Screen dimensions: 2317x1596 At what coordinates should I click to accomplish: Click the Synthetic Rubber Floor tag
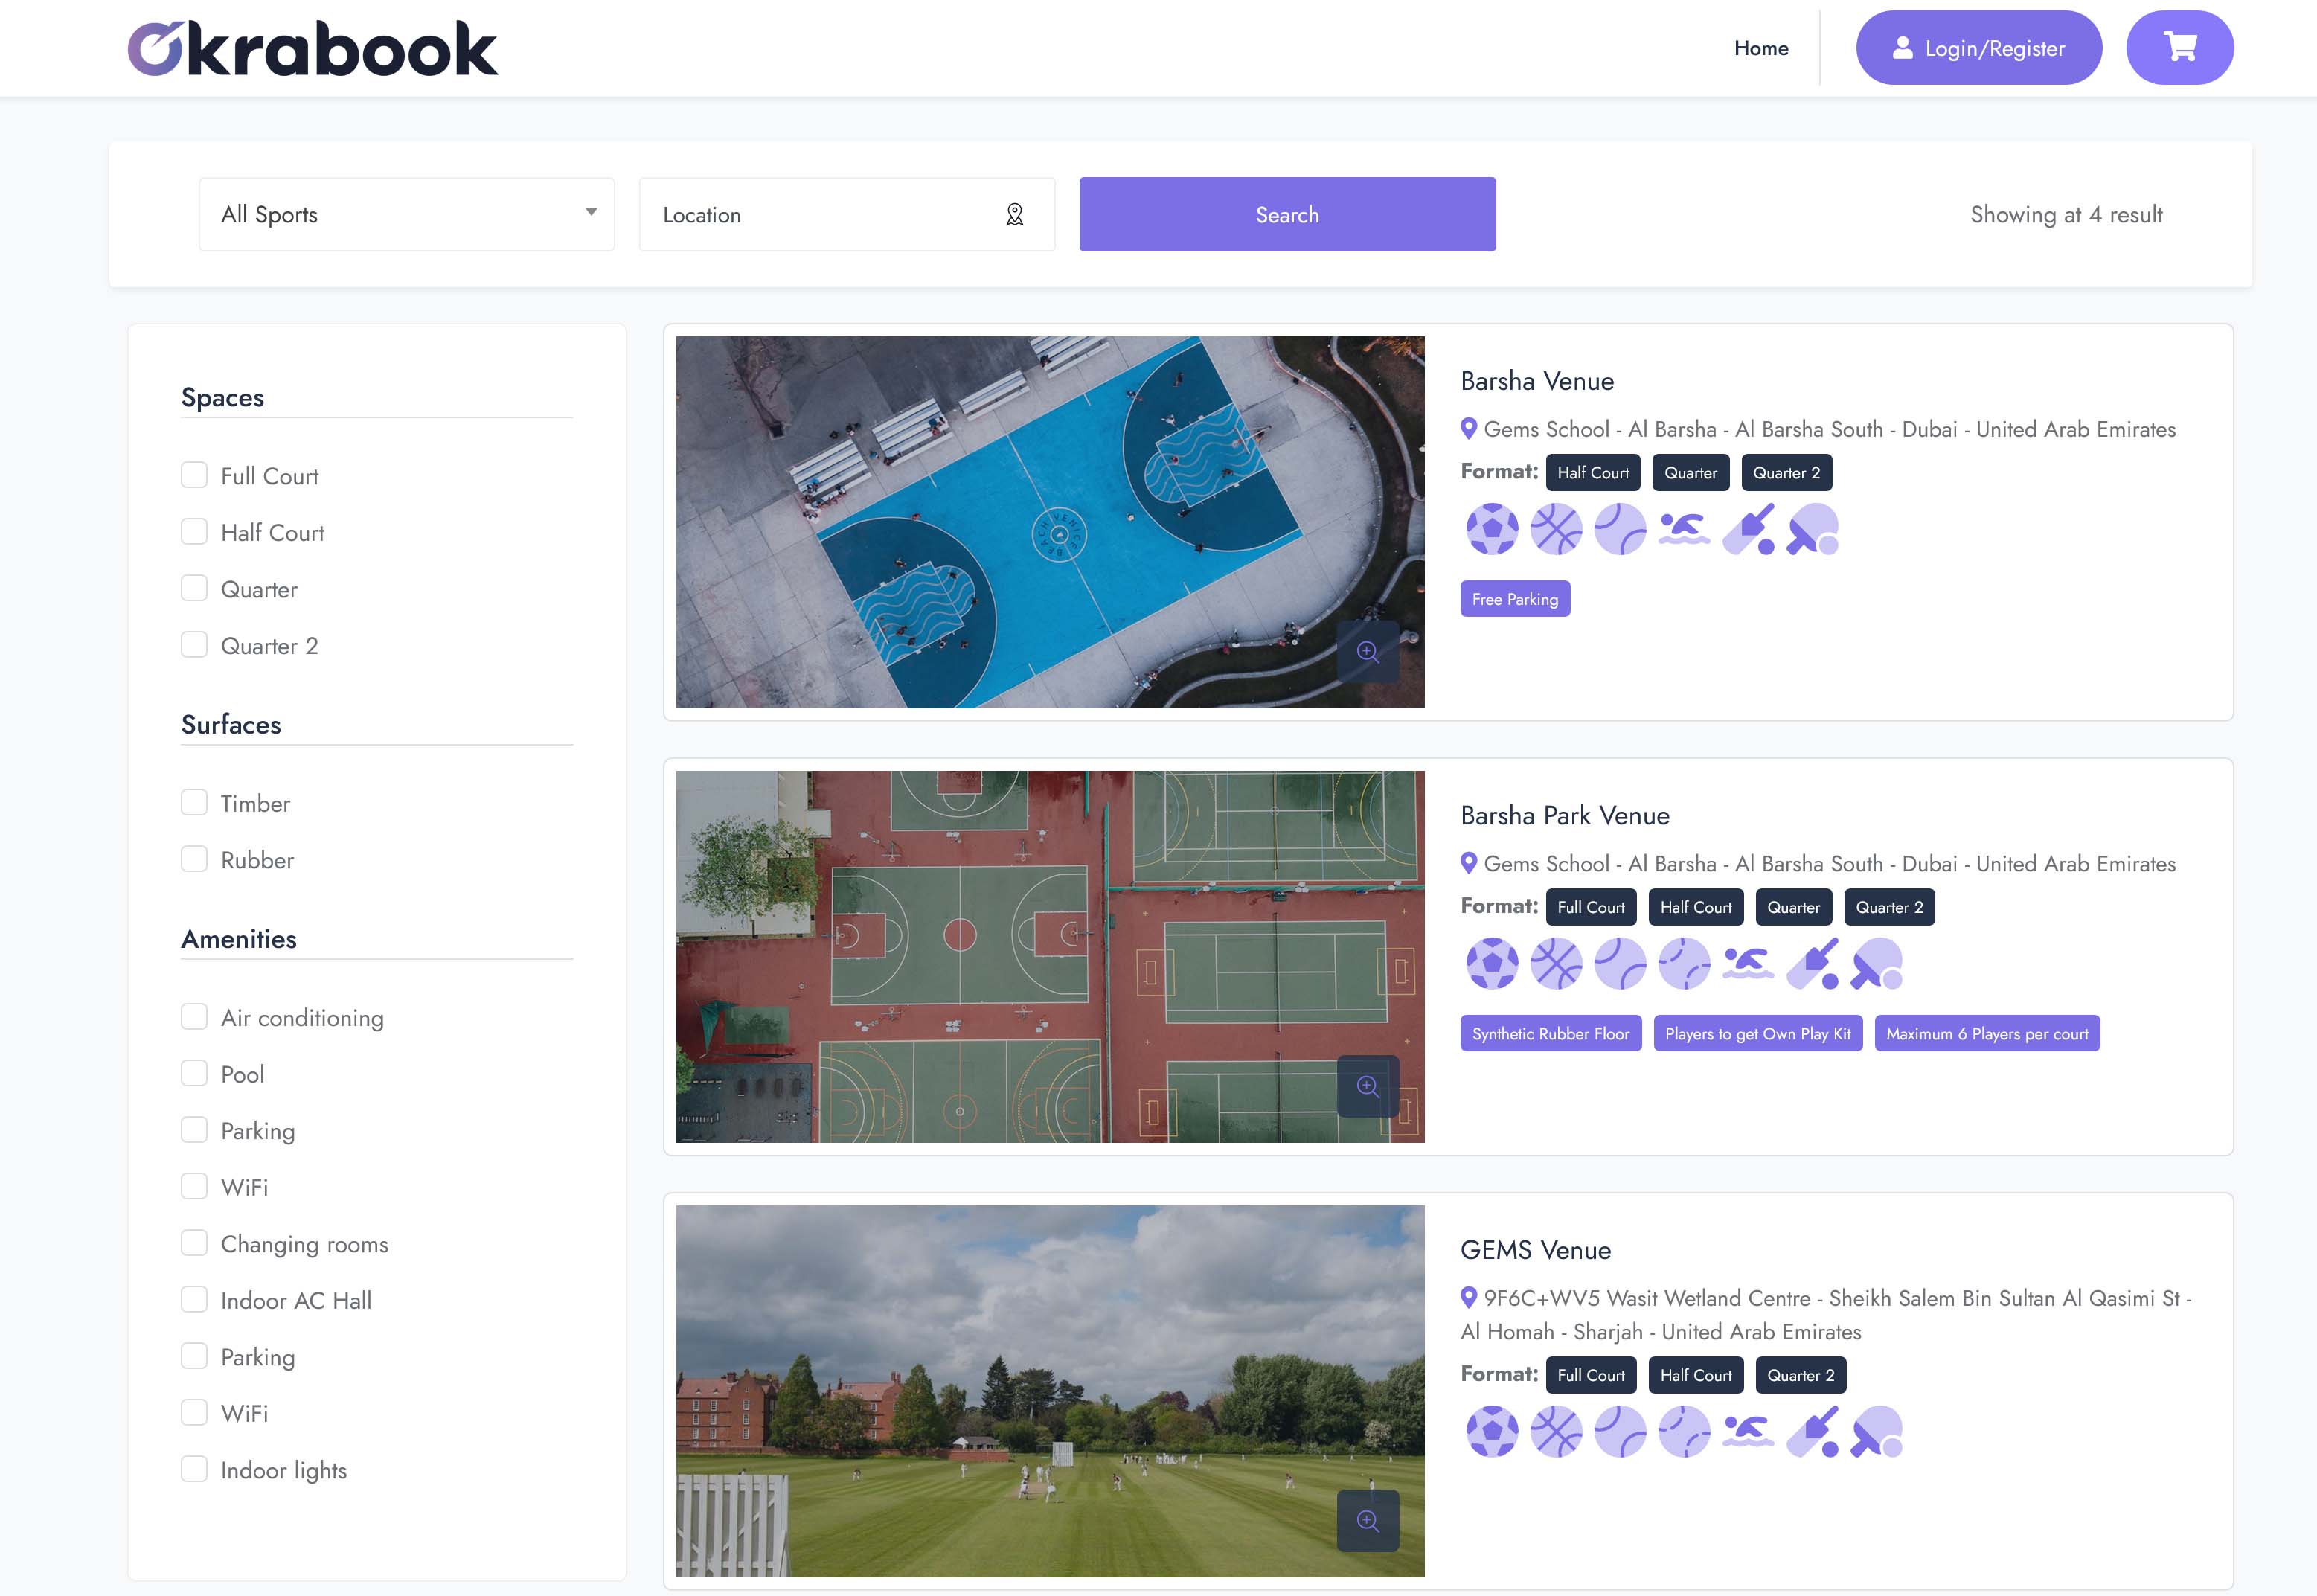(x=1550, y=1034)
